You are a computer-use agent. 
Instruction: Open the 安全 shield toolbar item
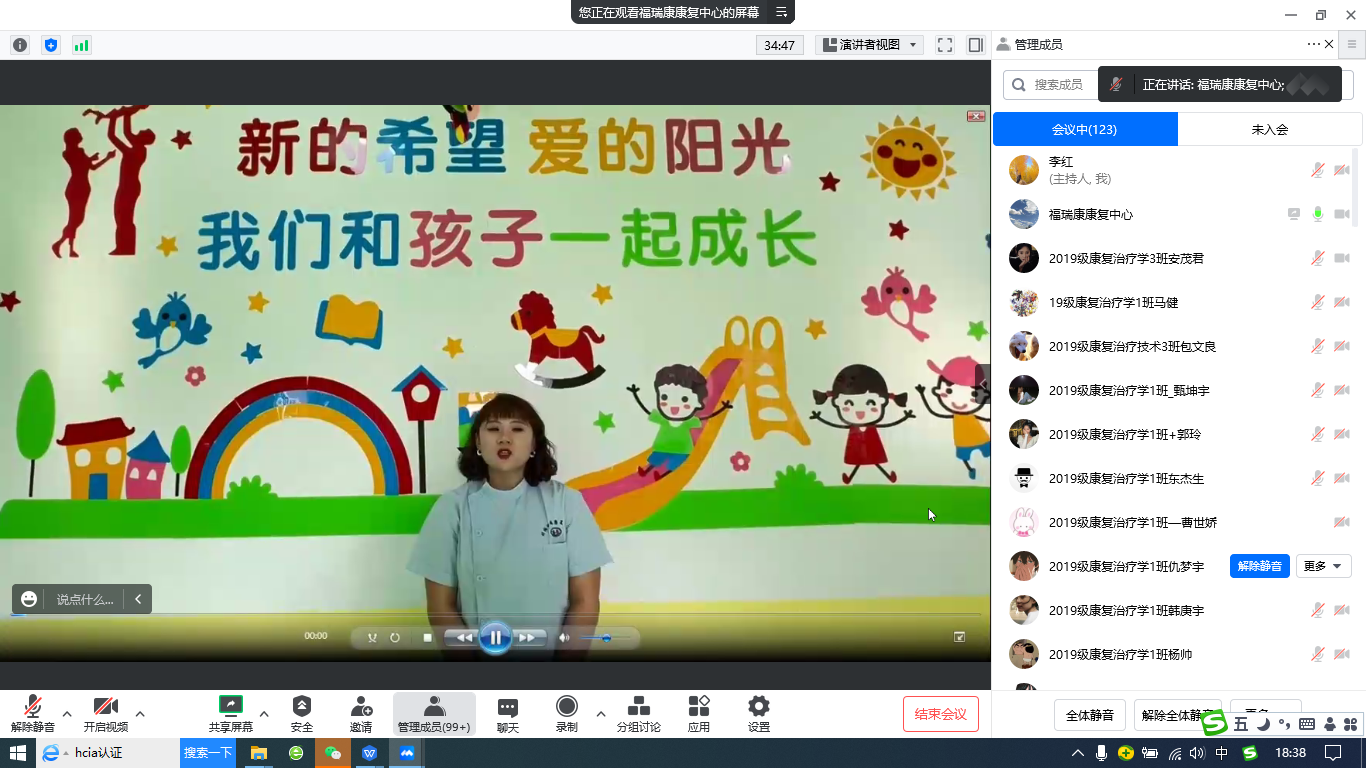[302, 714]
